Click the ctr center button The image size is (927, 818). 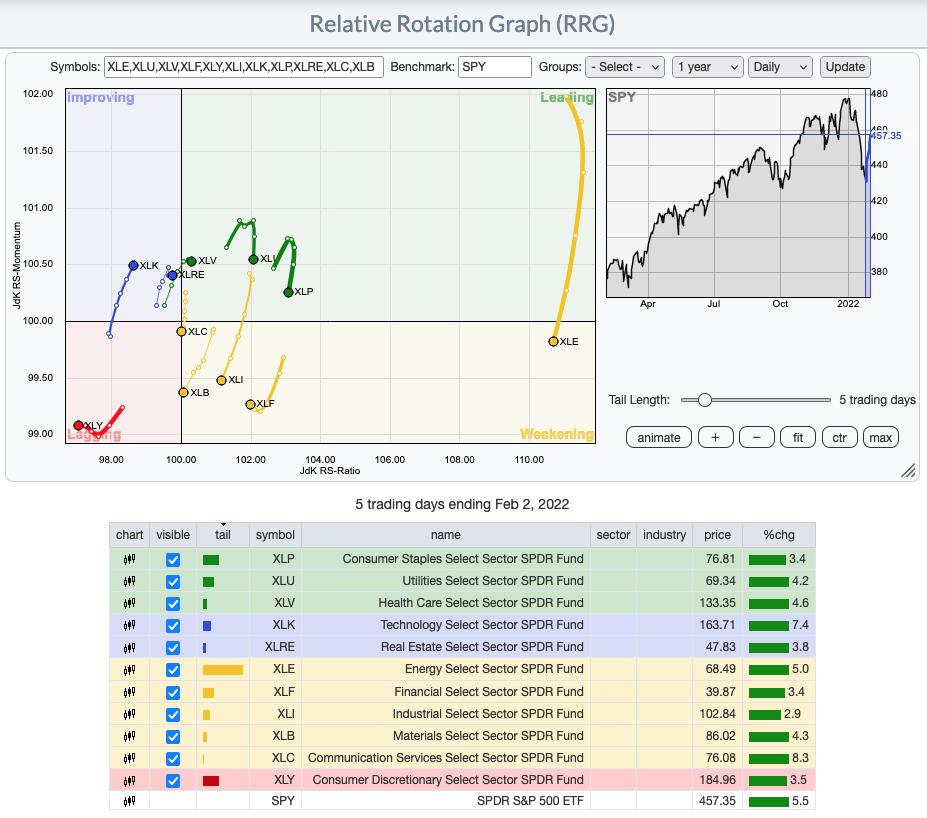coord(839,437)
